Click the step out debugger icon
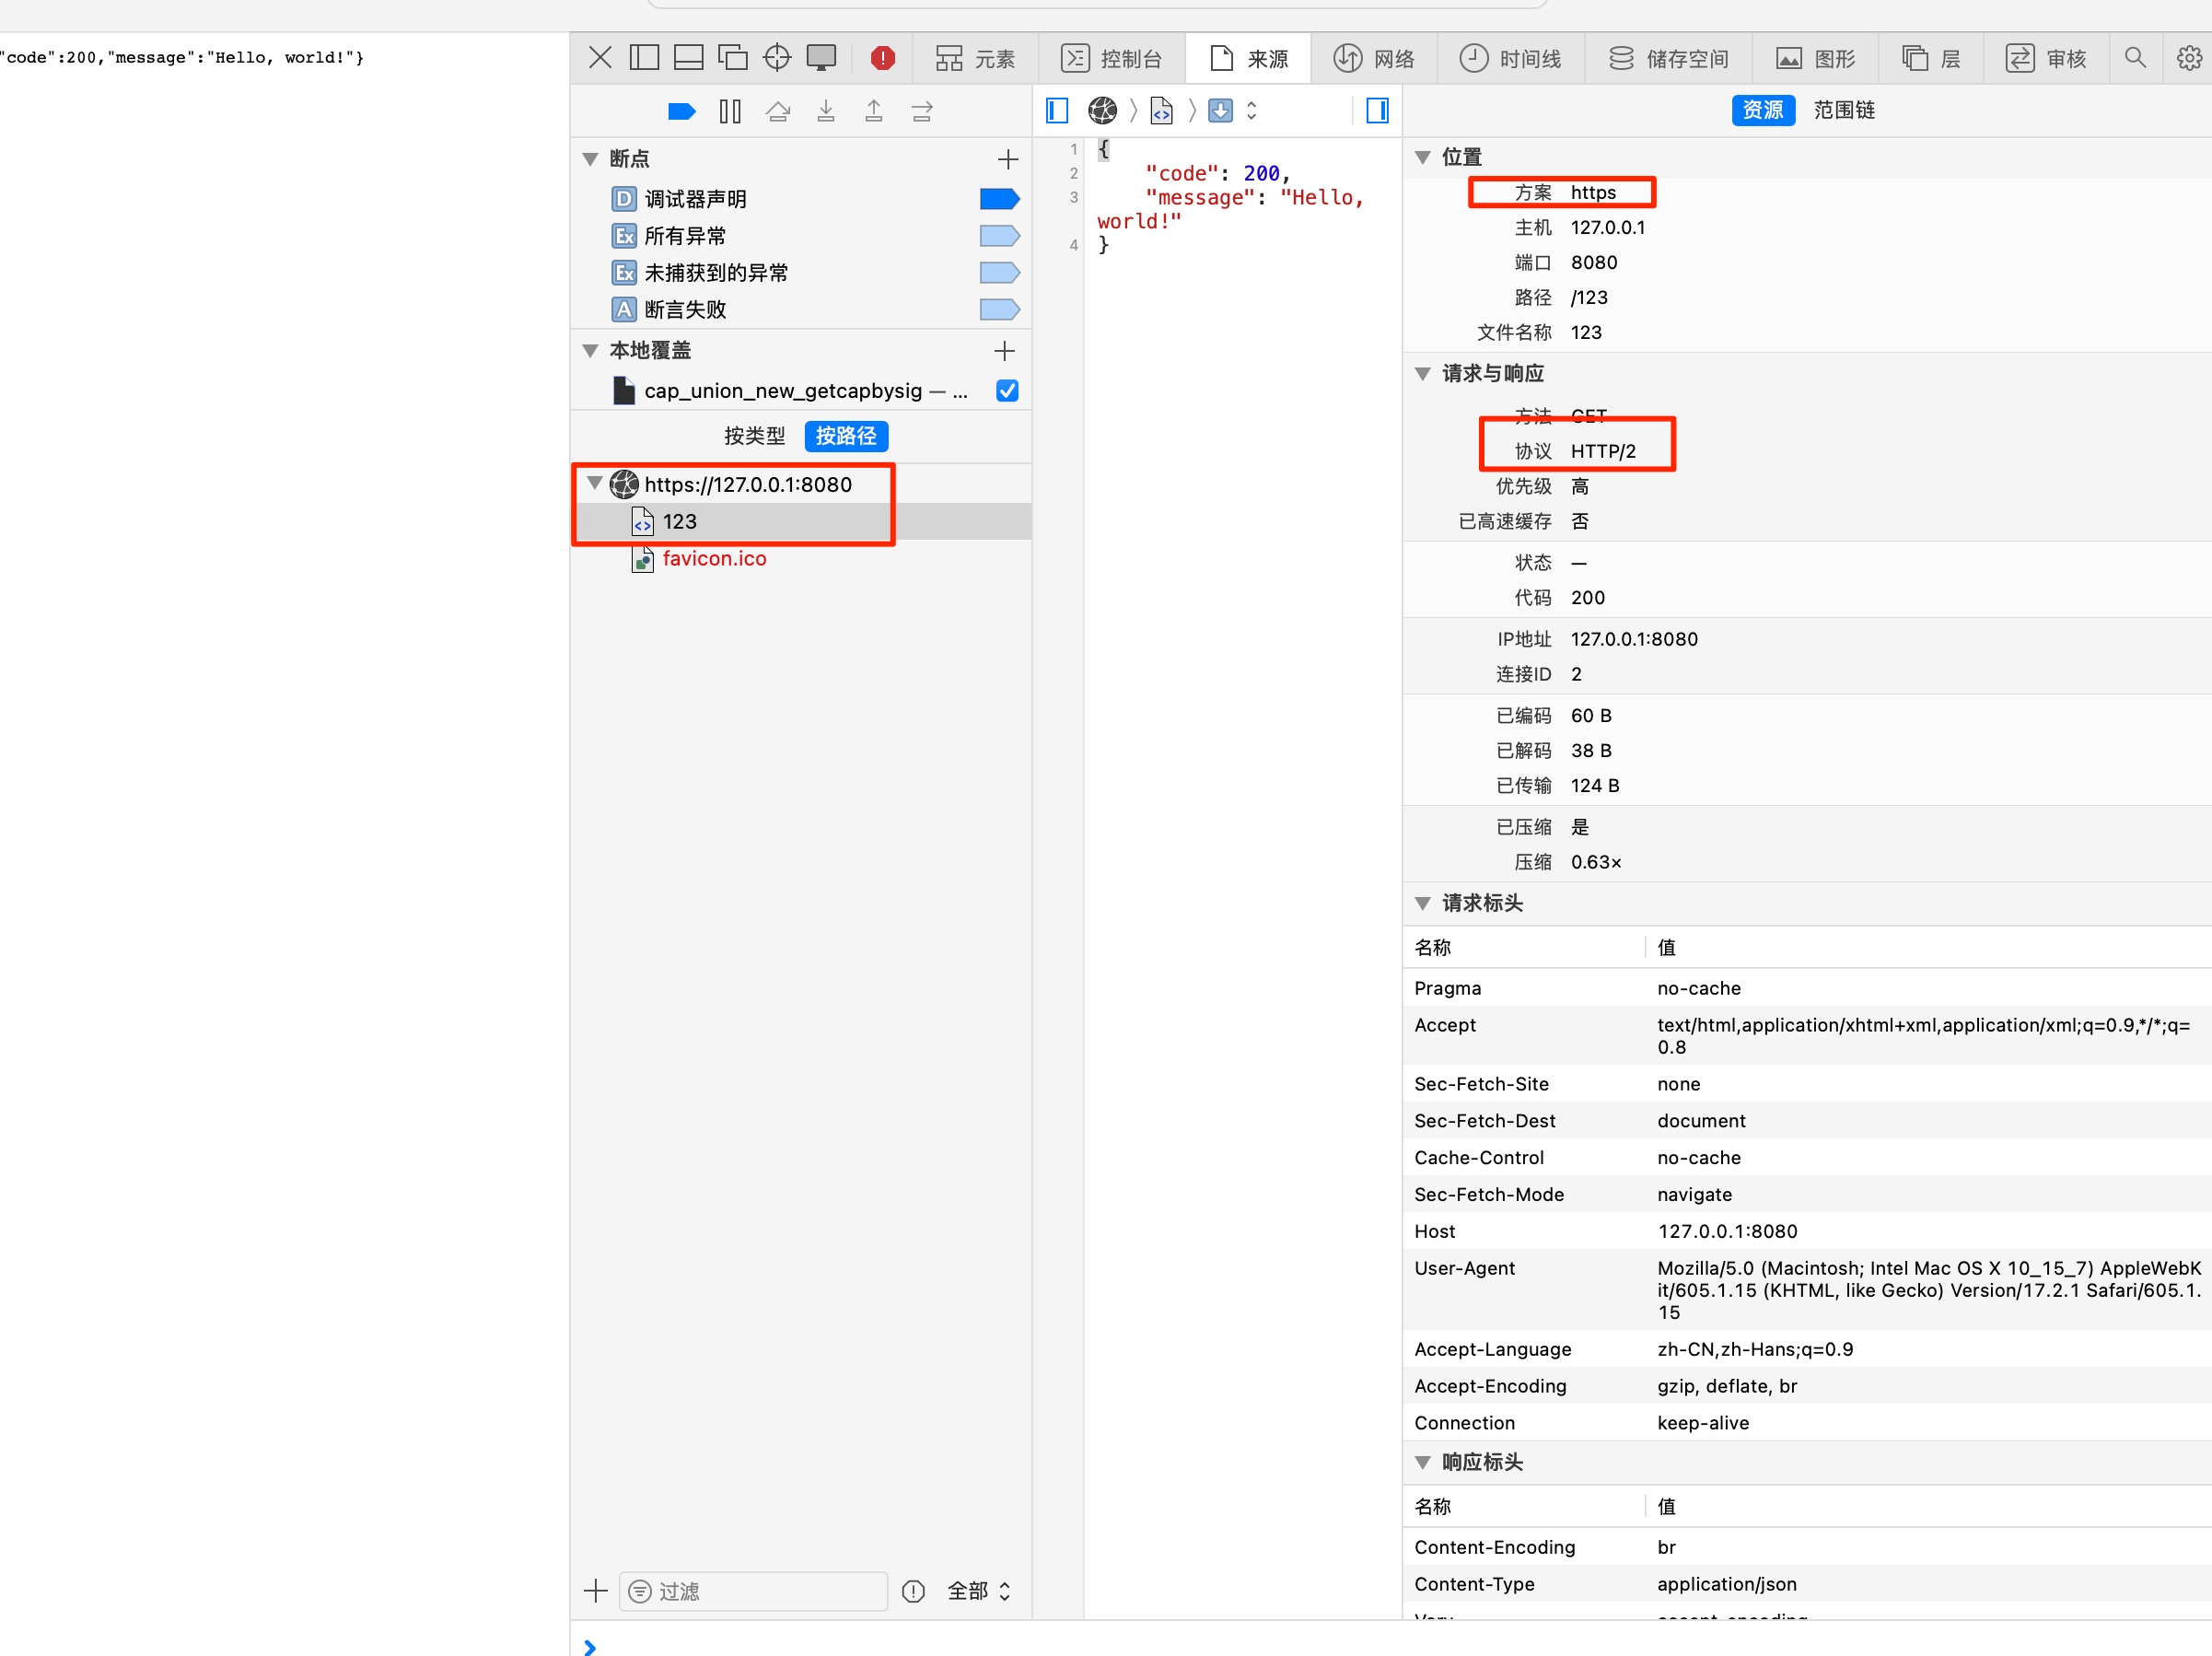Screen dimensions: 2212x1656 pos(874,110)
